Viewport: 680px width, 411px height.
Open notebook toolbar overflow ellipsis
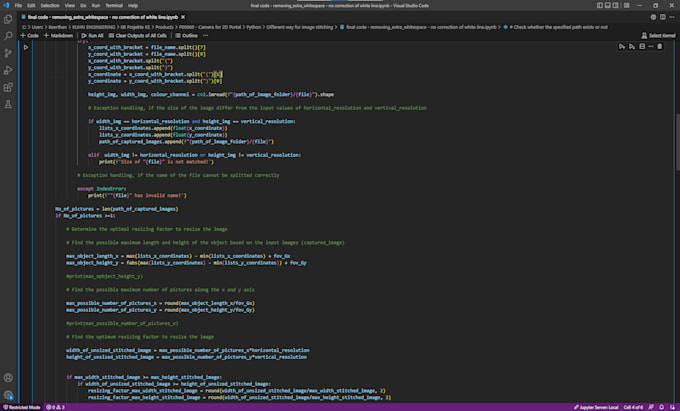coord(206,36)
